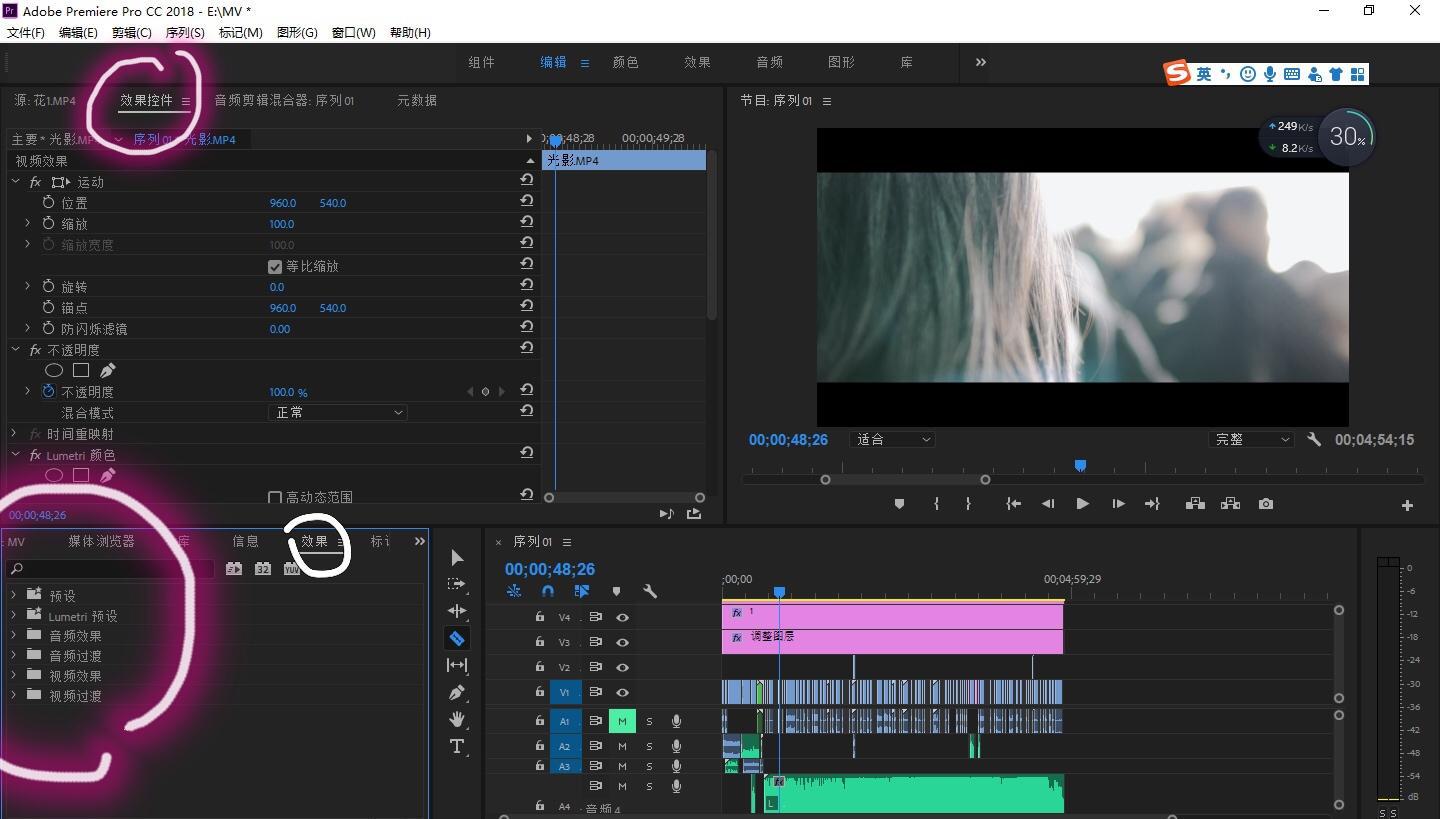The height and width of the screenshot is (819, 1440).
Task: Expand the 视频效果 folder
Action: (13, 675)
